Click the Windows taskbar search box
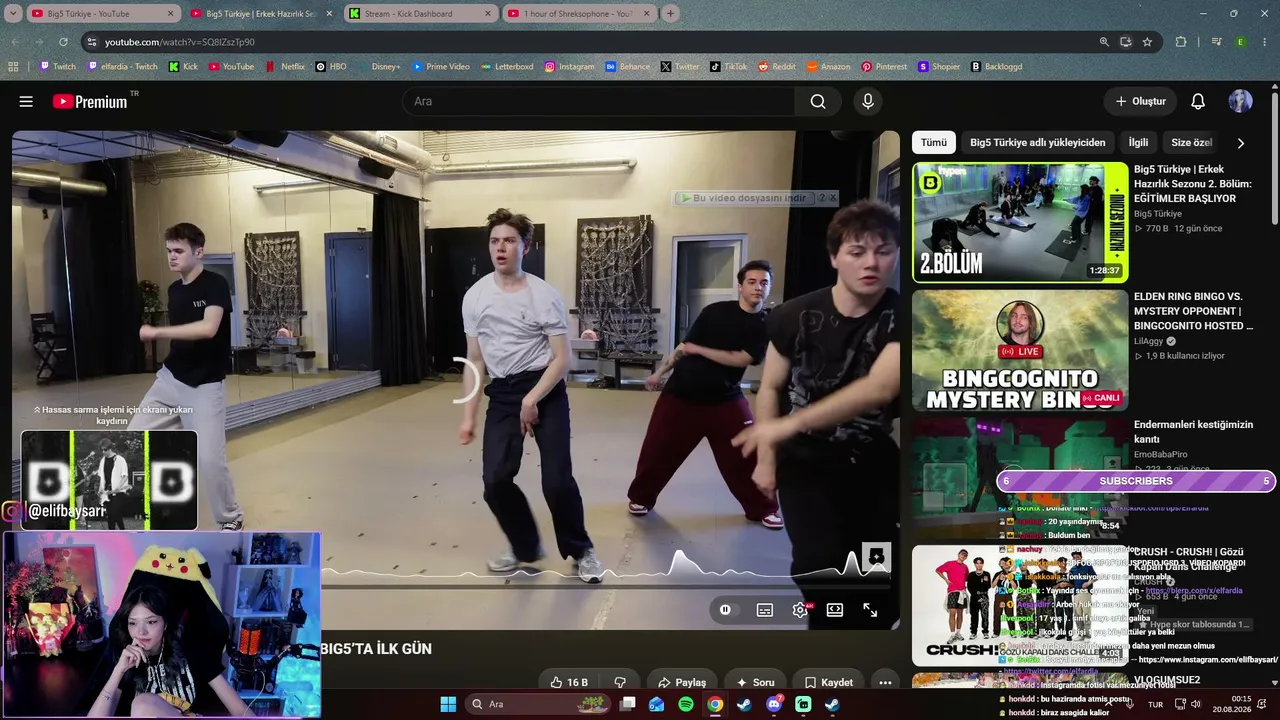This screenshot has height=720, width=1280. click(538, 704)
